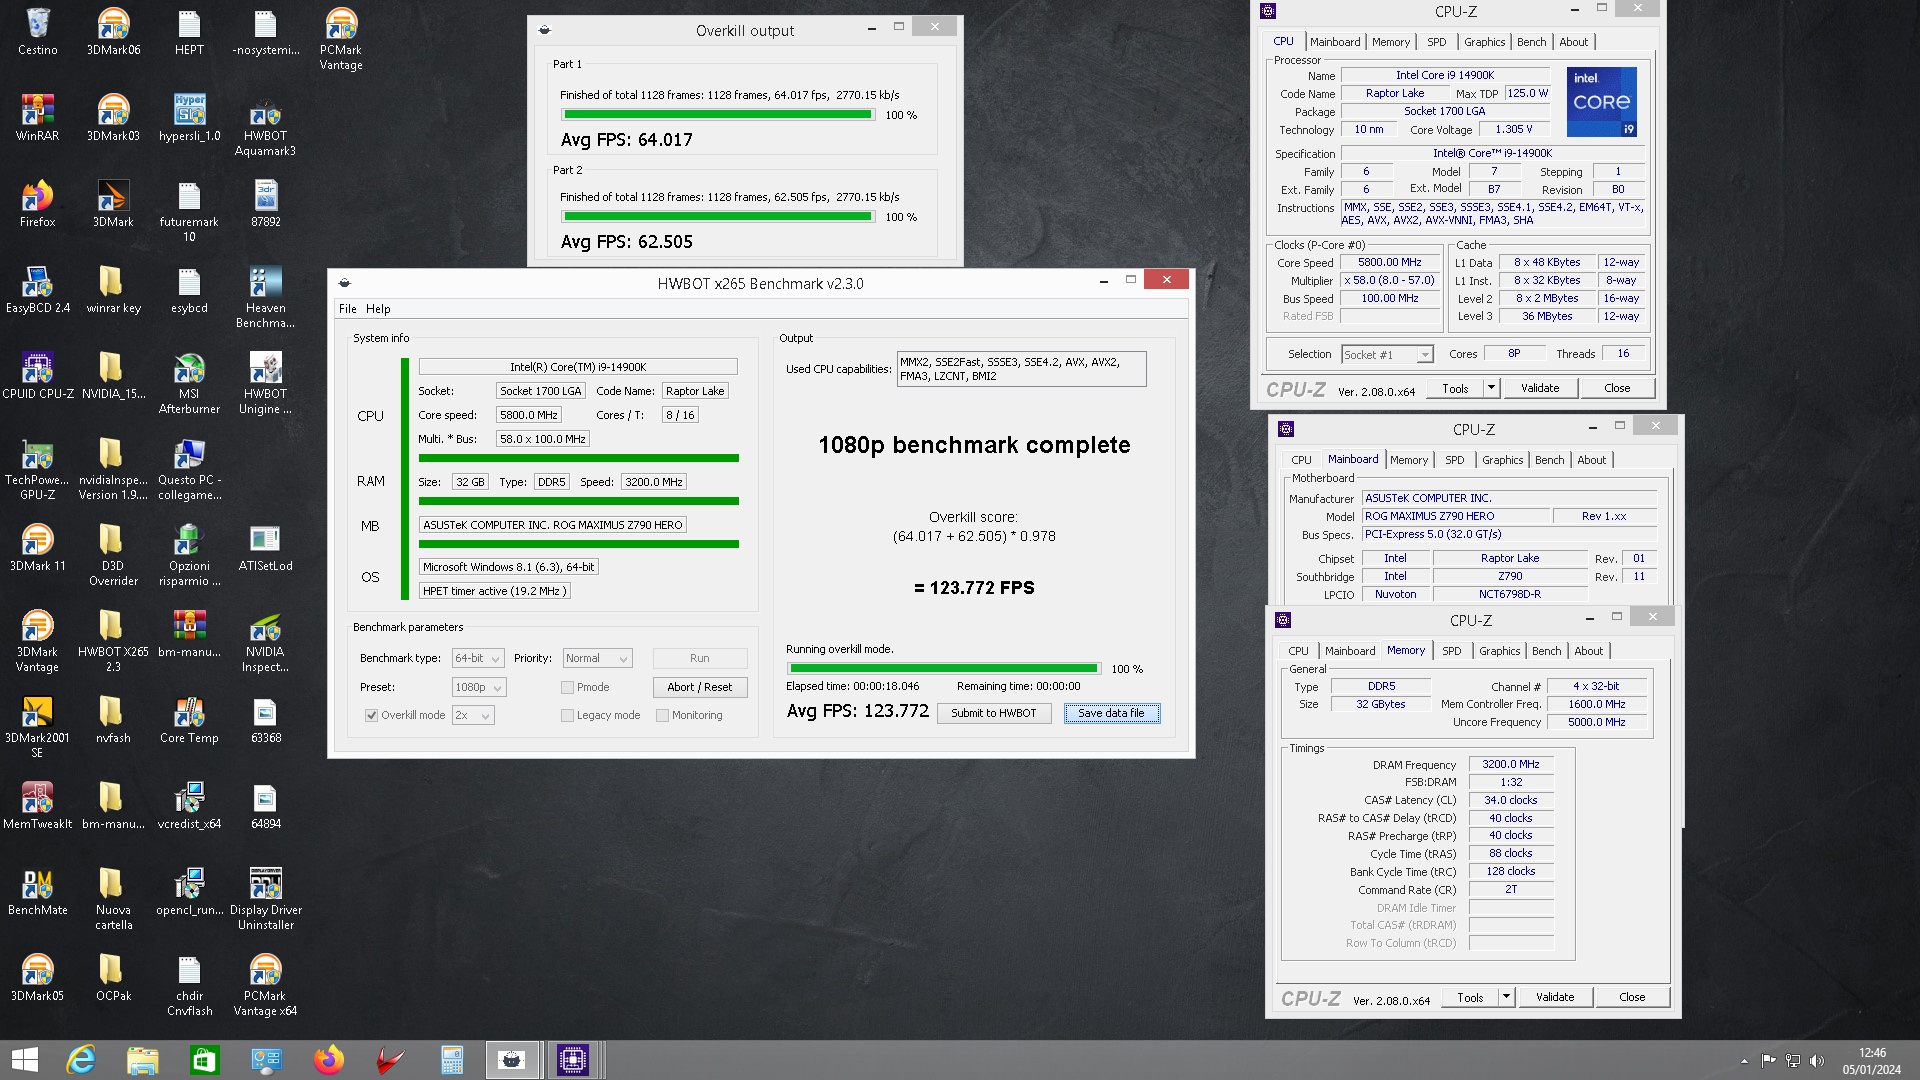Open the Priority Normal dropdown
This screenshot has width=1920, height=1080.
pos(597,658)
